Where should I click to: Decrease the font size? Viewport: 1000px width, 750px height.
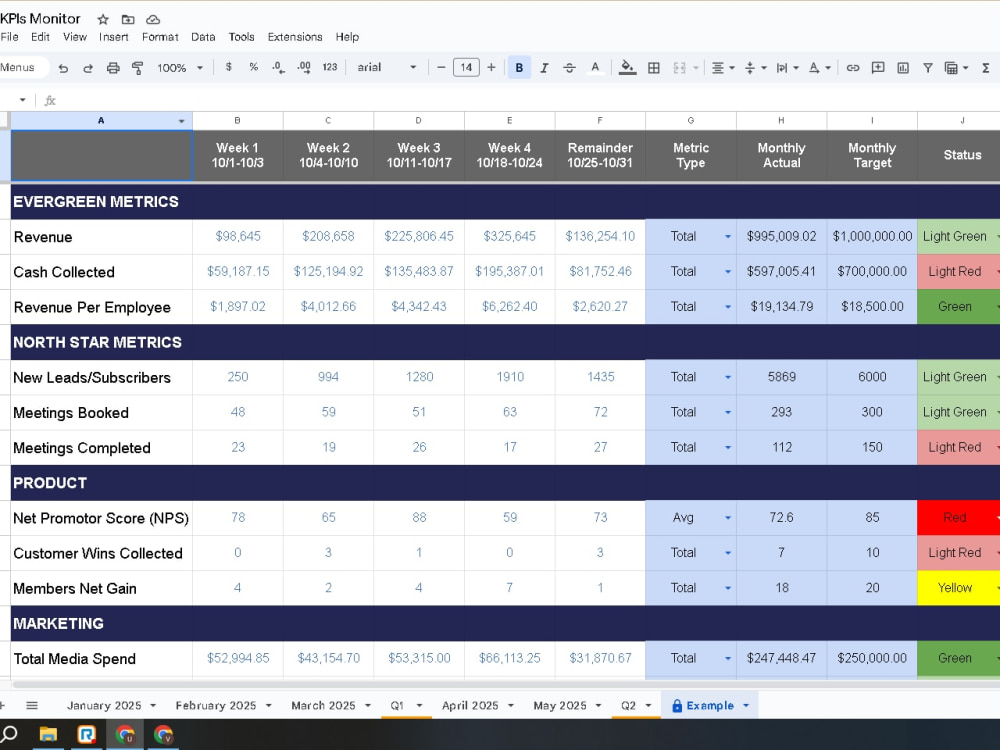[x=441, y=67]
